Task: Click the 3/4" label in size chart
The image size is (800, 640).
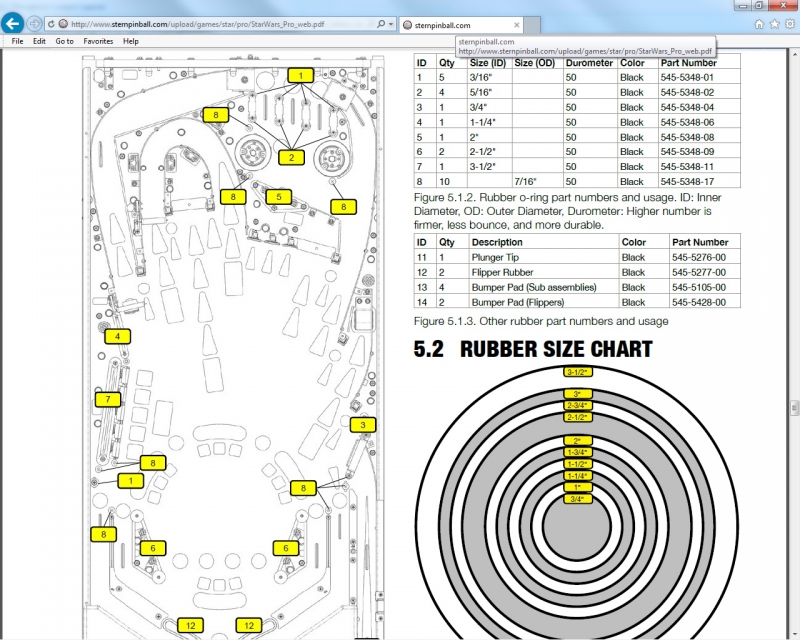Action: click(578, 499)
